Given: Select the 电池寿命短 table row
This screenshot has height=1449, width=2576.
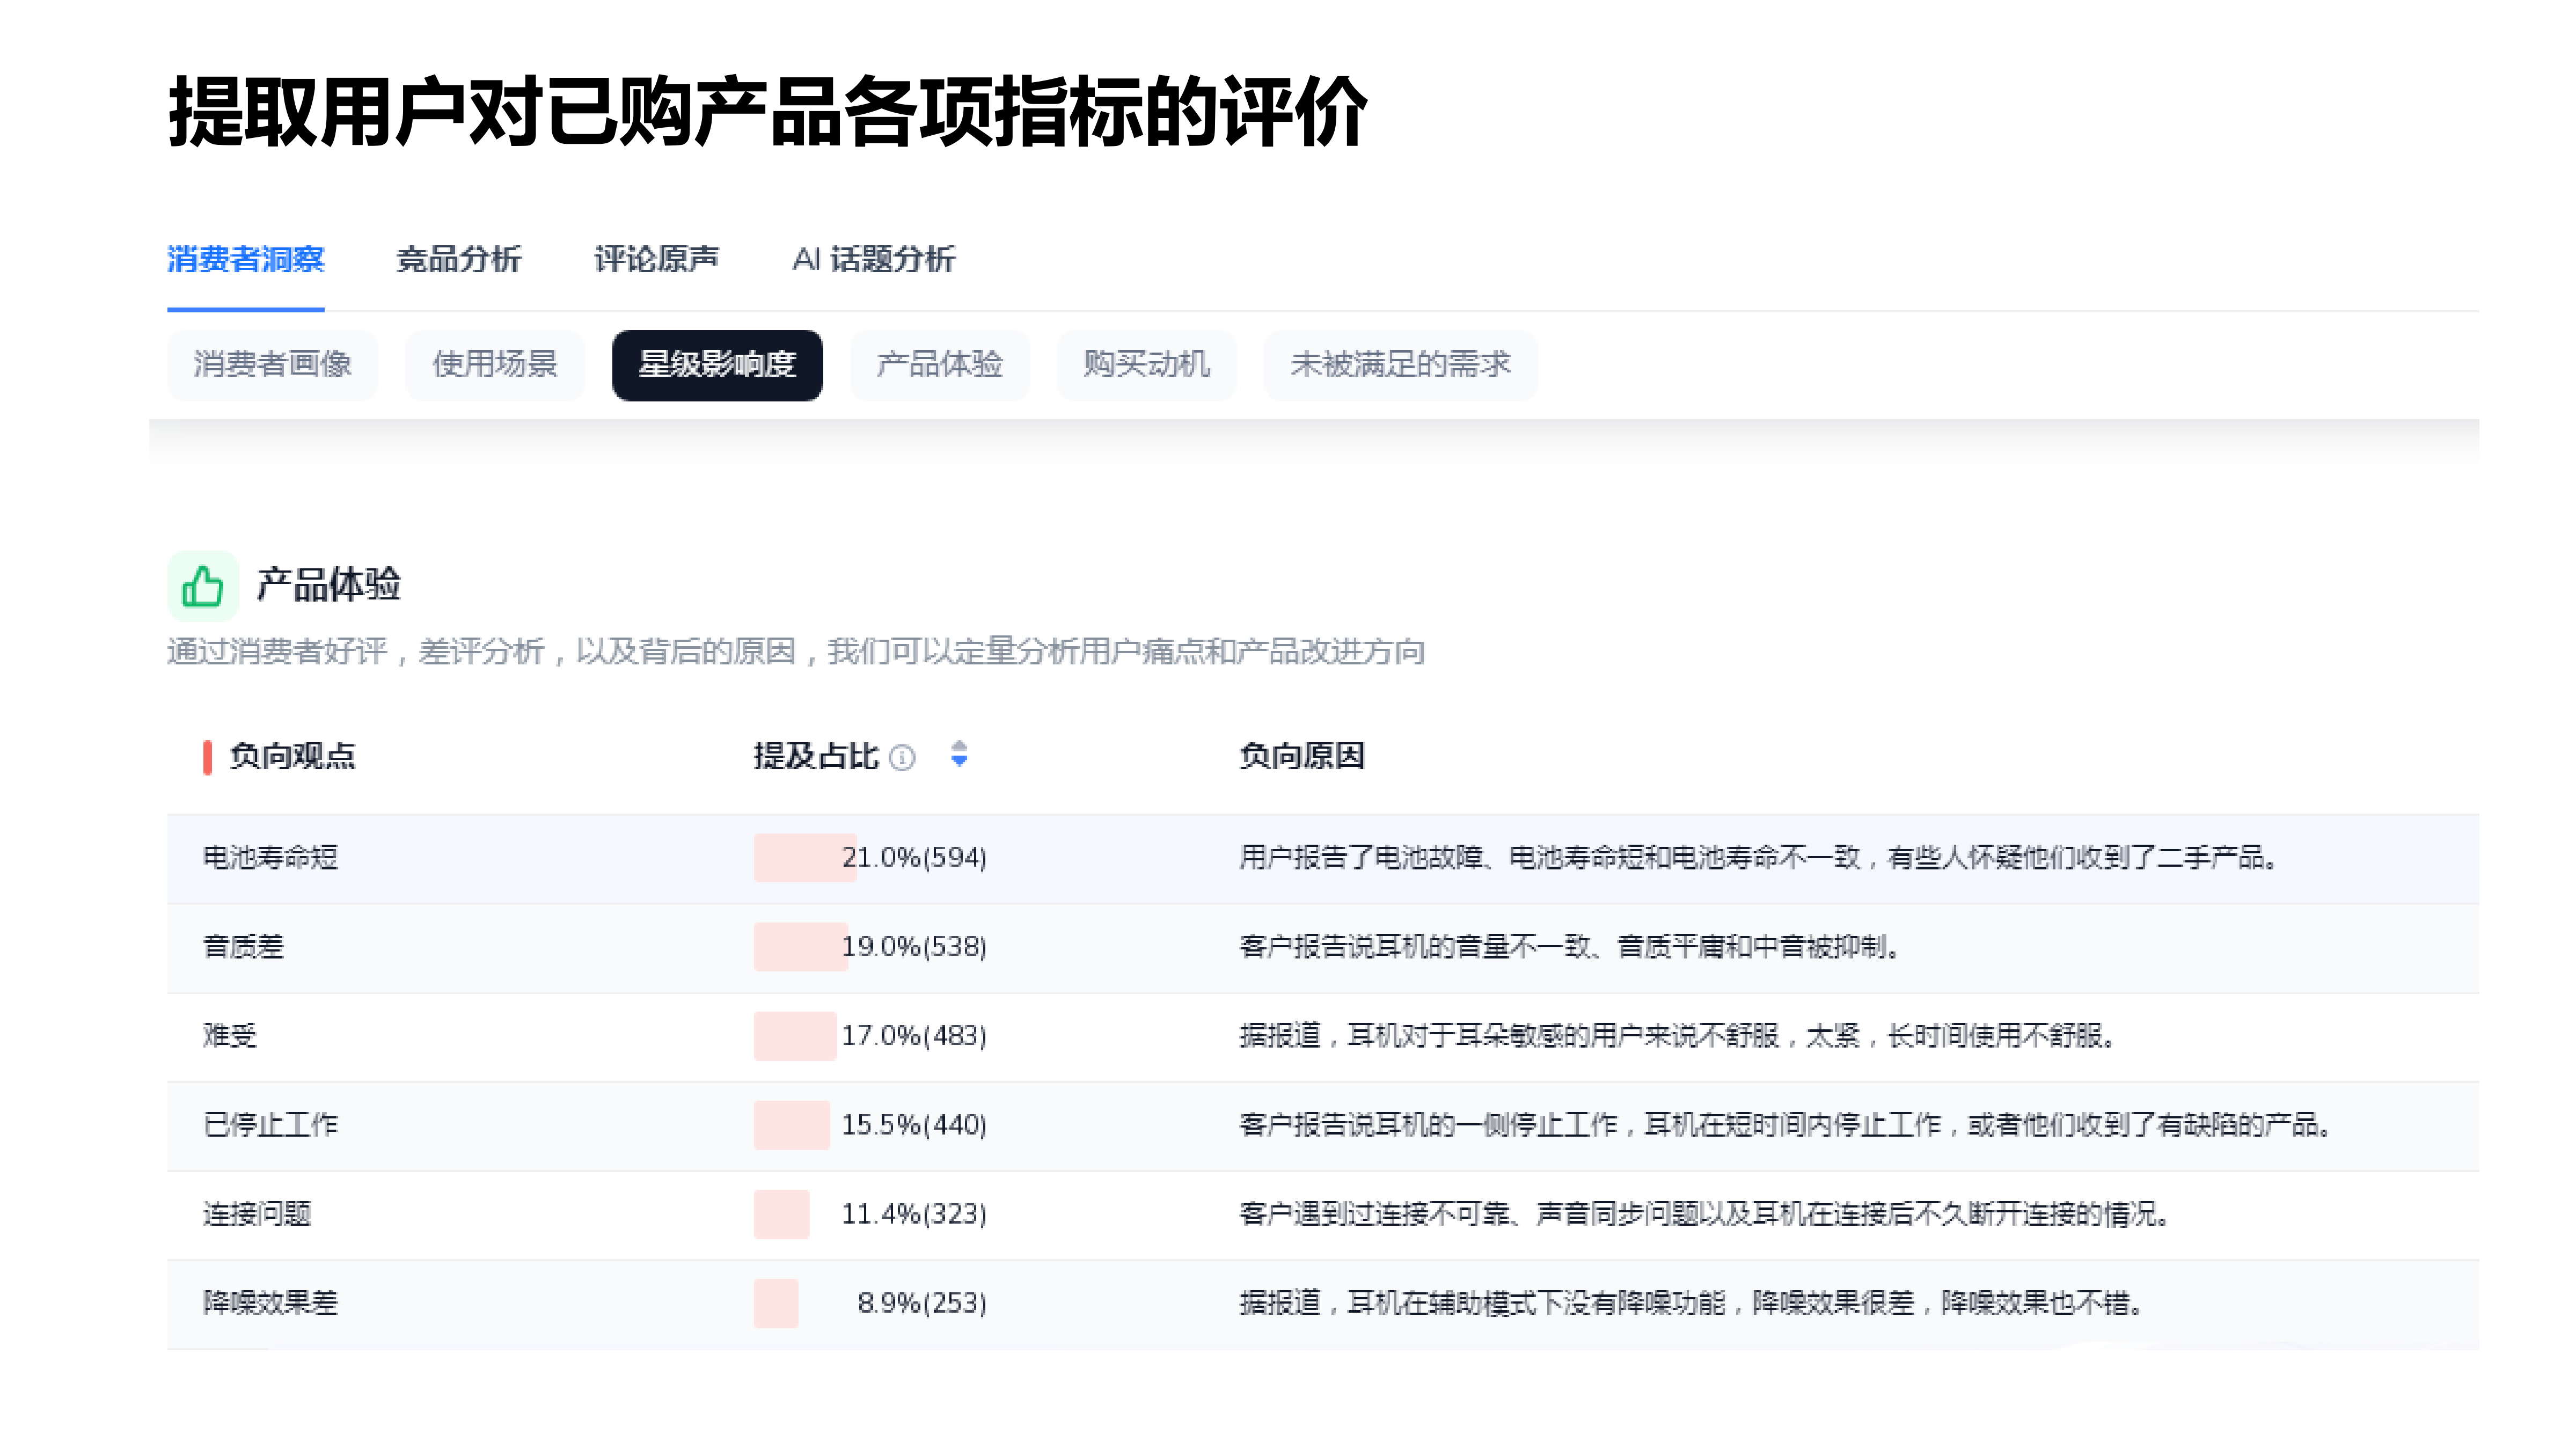Looking at the screenshot, I should (x=270, y=857).
